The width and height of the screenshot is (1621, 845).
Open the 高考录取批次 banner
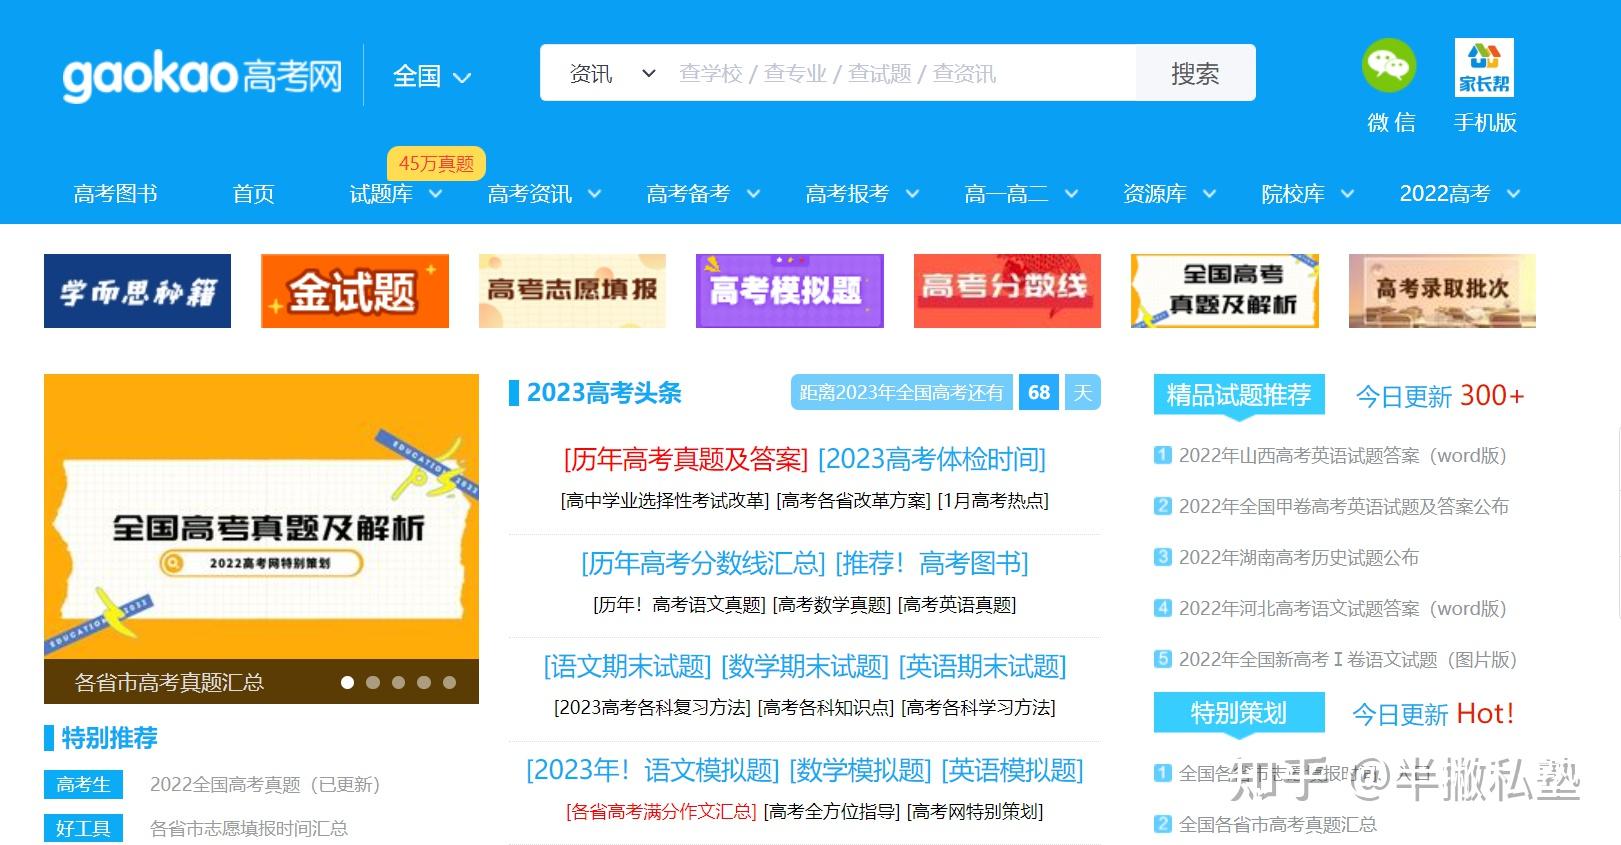[x=1442, y=291]
